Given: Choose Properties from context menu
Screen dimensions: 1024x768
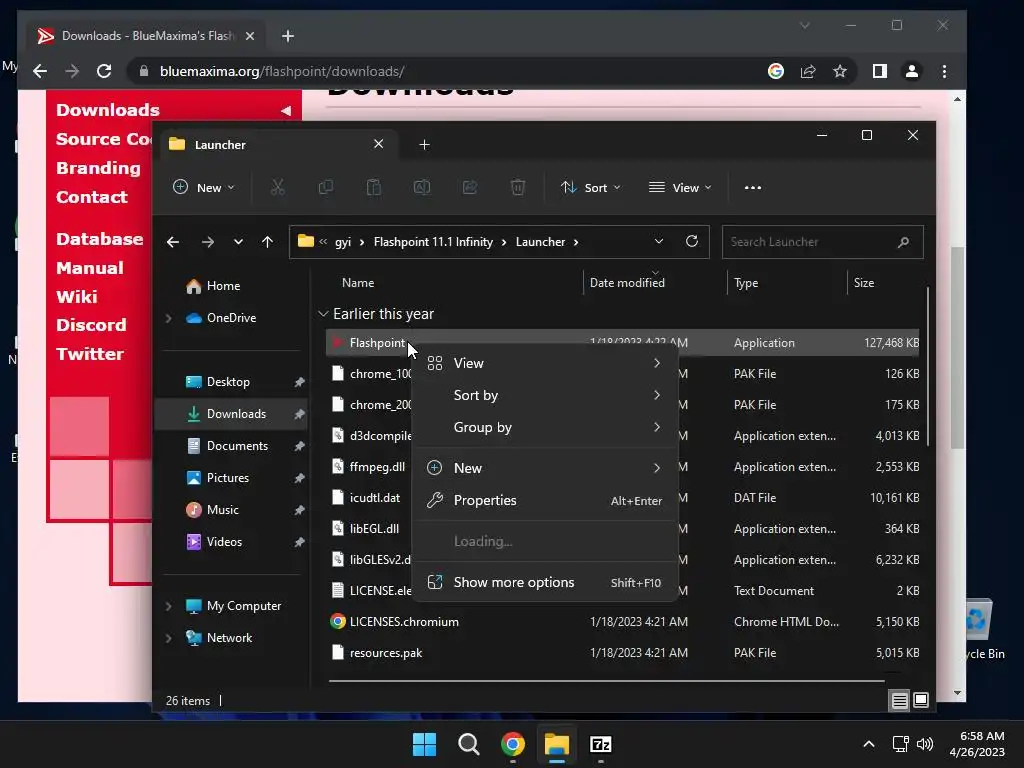Looking at the screenshot, I should (545, 500).
